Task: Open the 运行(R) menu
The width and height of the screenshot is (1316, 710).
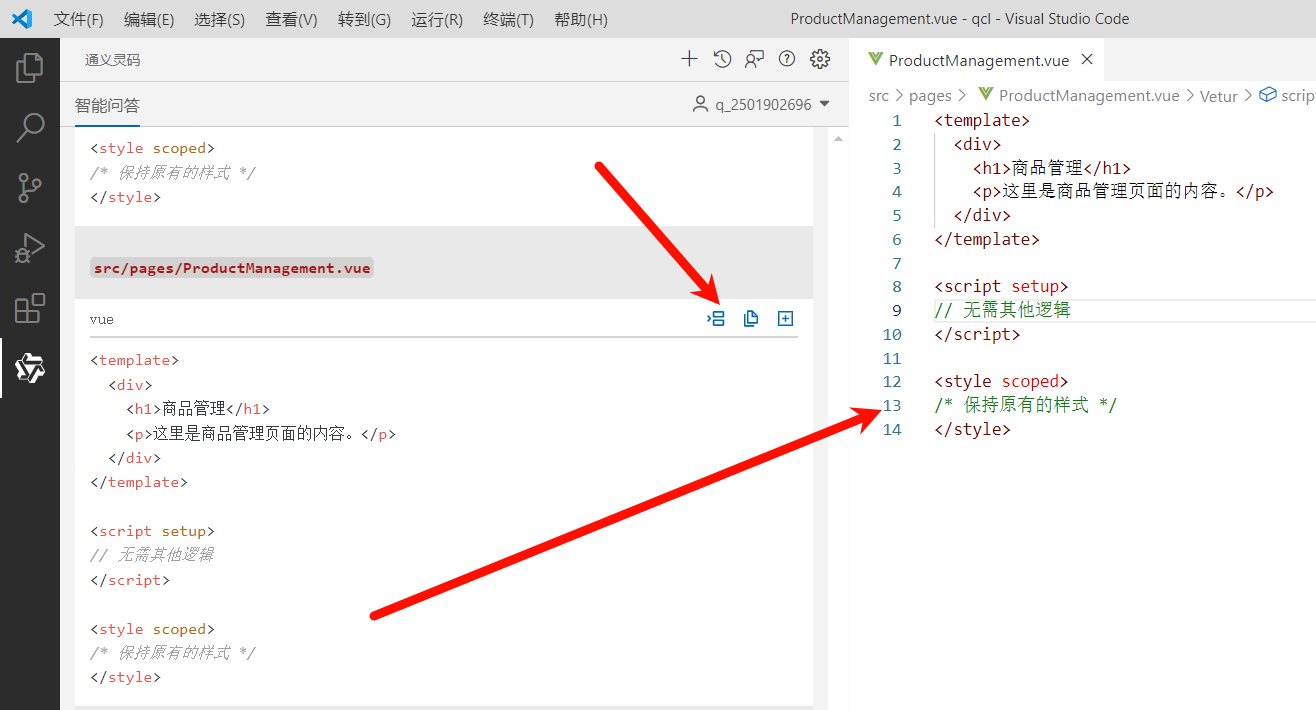Action: point(437,20)
